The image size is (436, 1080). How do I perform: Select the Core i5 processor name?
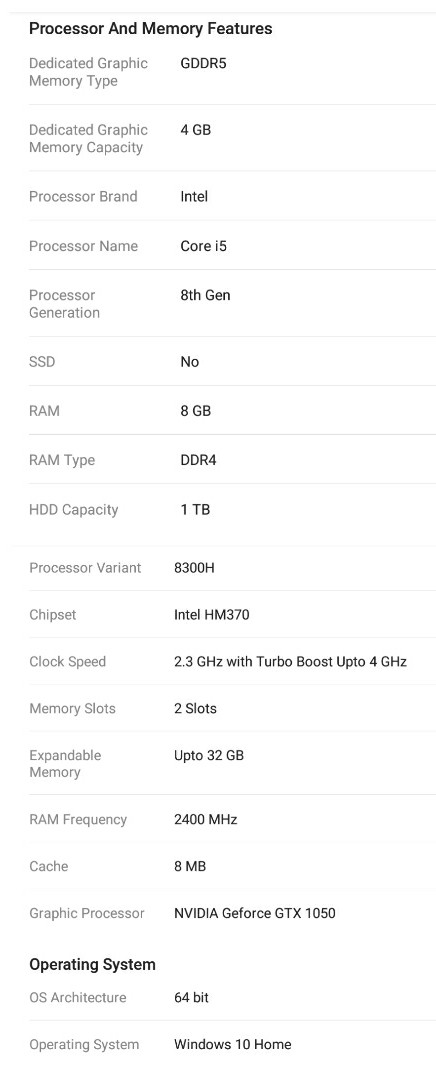tap(203, 246)
